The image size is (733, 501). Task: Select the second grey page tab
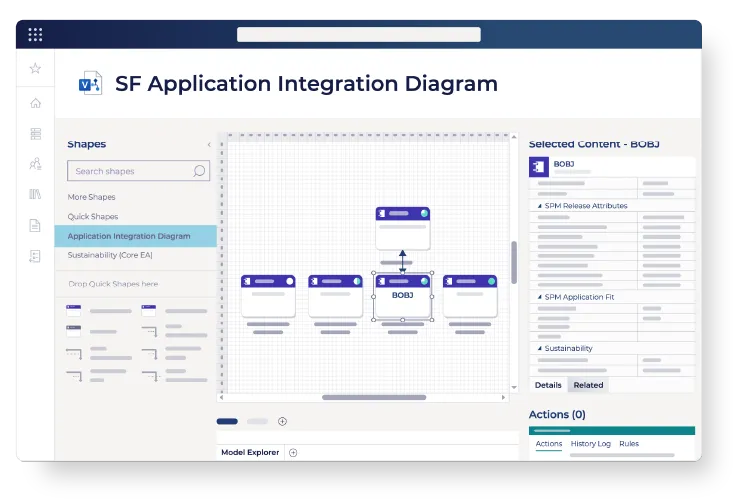257,422
